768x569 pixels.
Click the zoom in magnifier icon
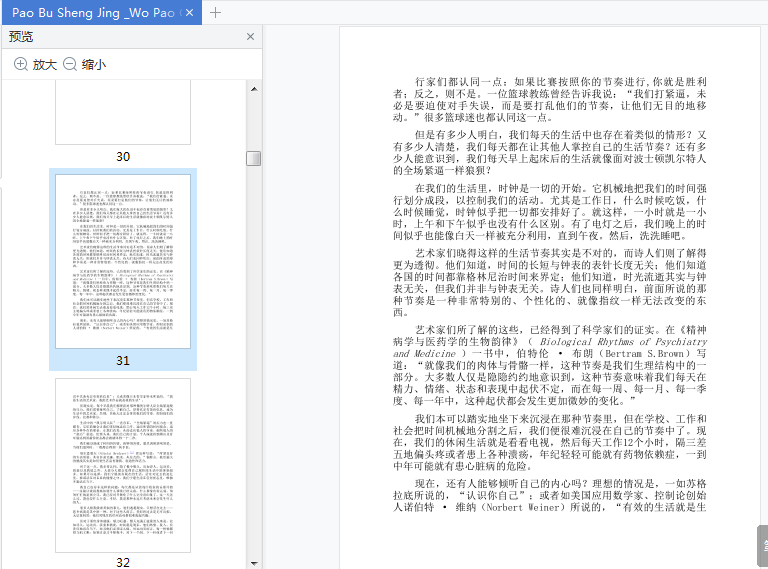click(x=21, y=64)
